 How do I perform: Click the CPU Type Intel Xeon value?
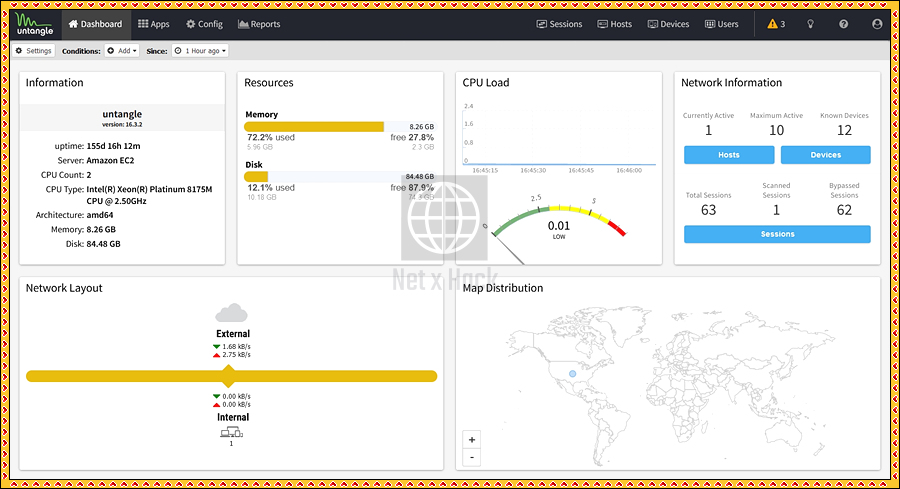149,195
